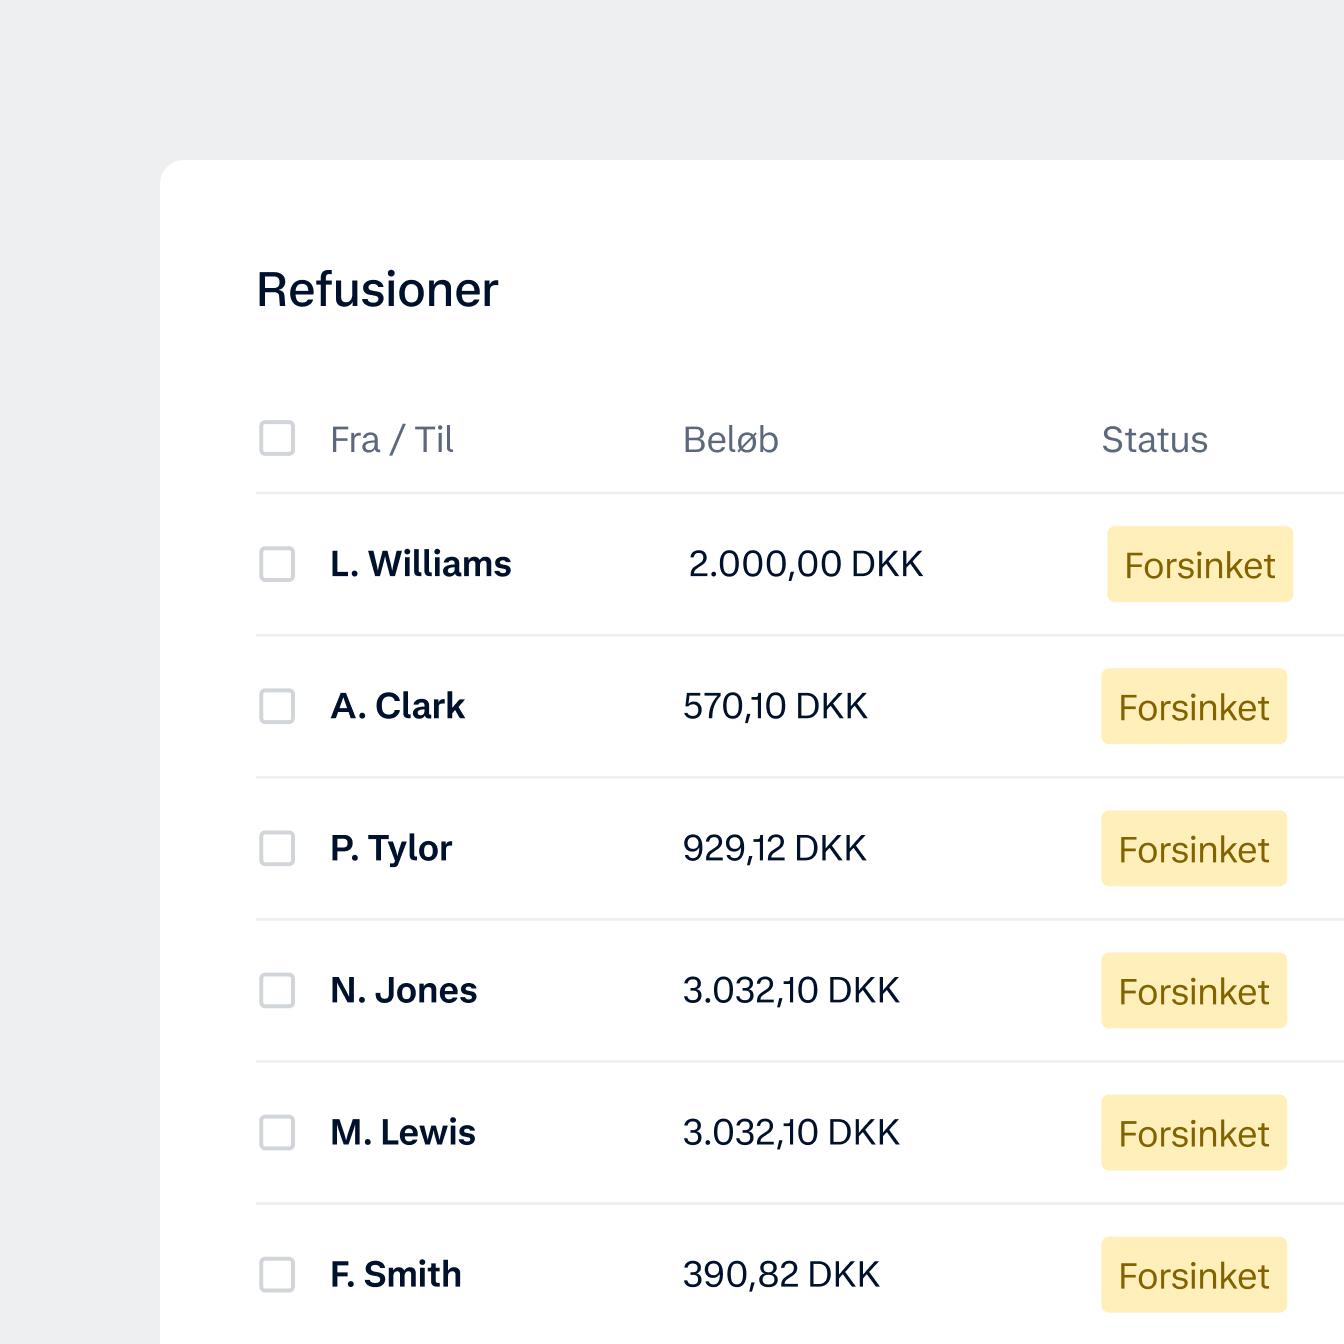
Task: Open N. Jones refund details
Action: click(x=403, y=990)
